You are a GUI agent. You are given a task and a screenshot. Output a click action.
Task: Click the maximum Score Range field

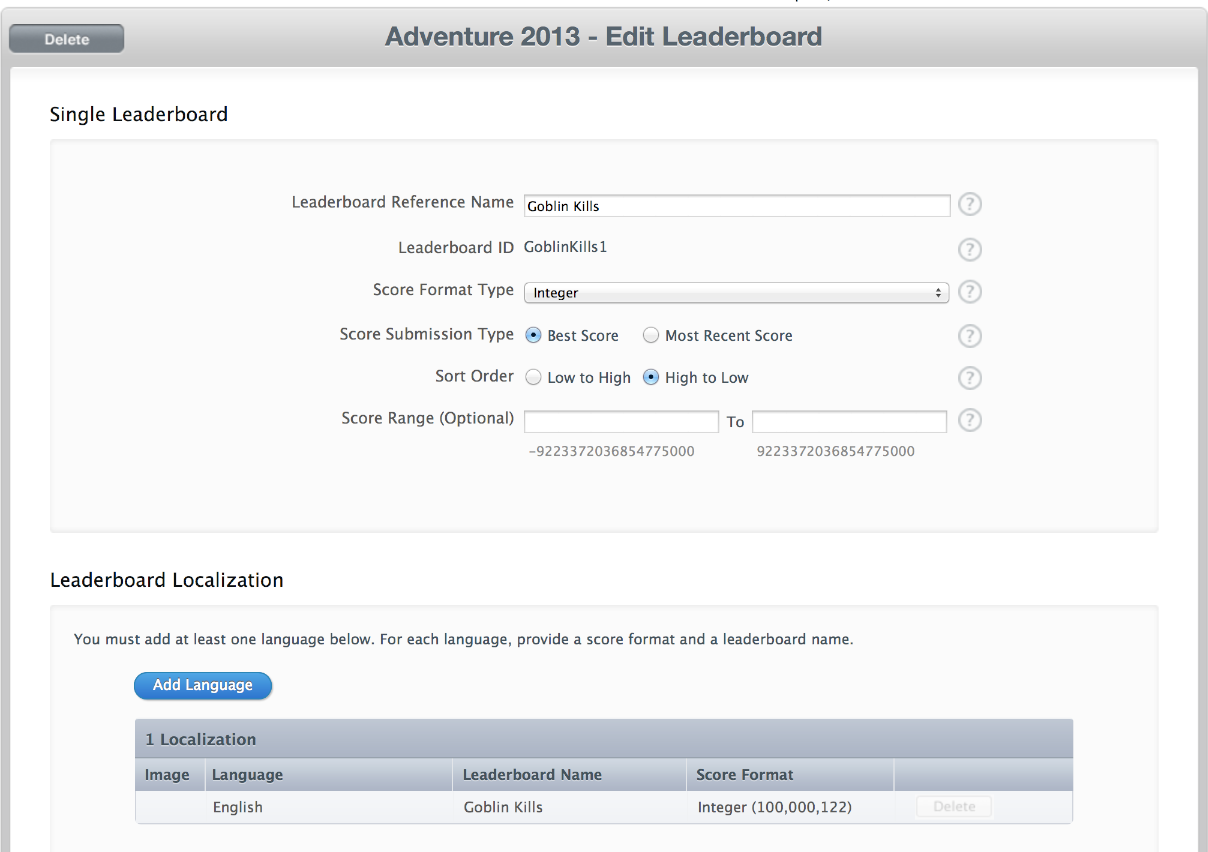click(849, 421)
